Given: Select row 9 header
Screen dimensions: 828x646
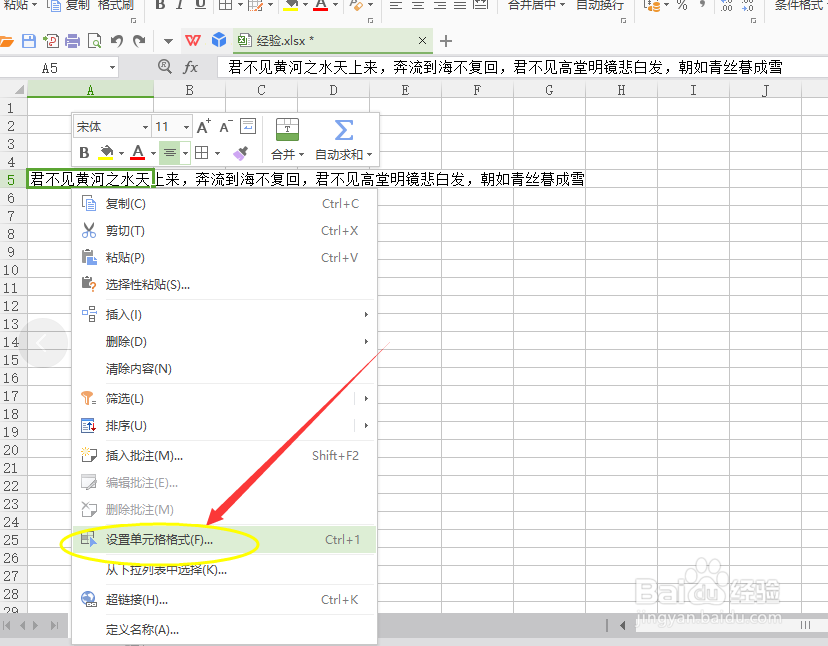Looking at the screenshot, I should click(12, 252).
